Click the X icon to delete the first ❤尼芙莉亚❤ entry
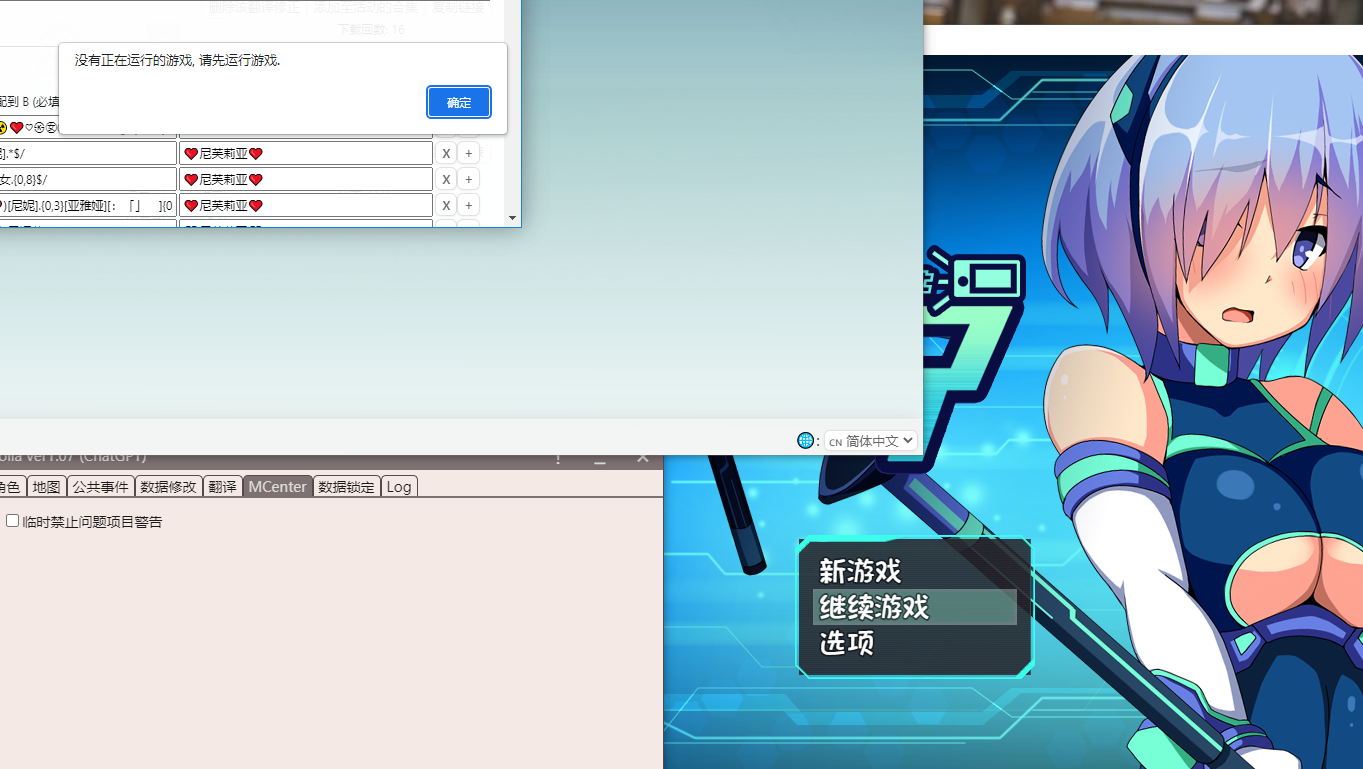 point(446,152)
